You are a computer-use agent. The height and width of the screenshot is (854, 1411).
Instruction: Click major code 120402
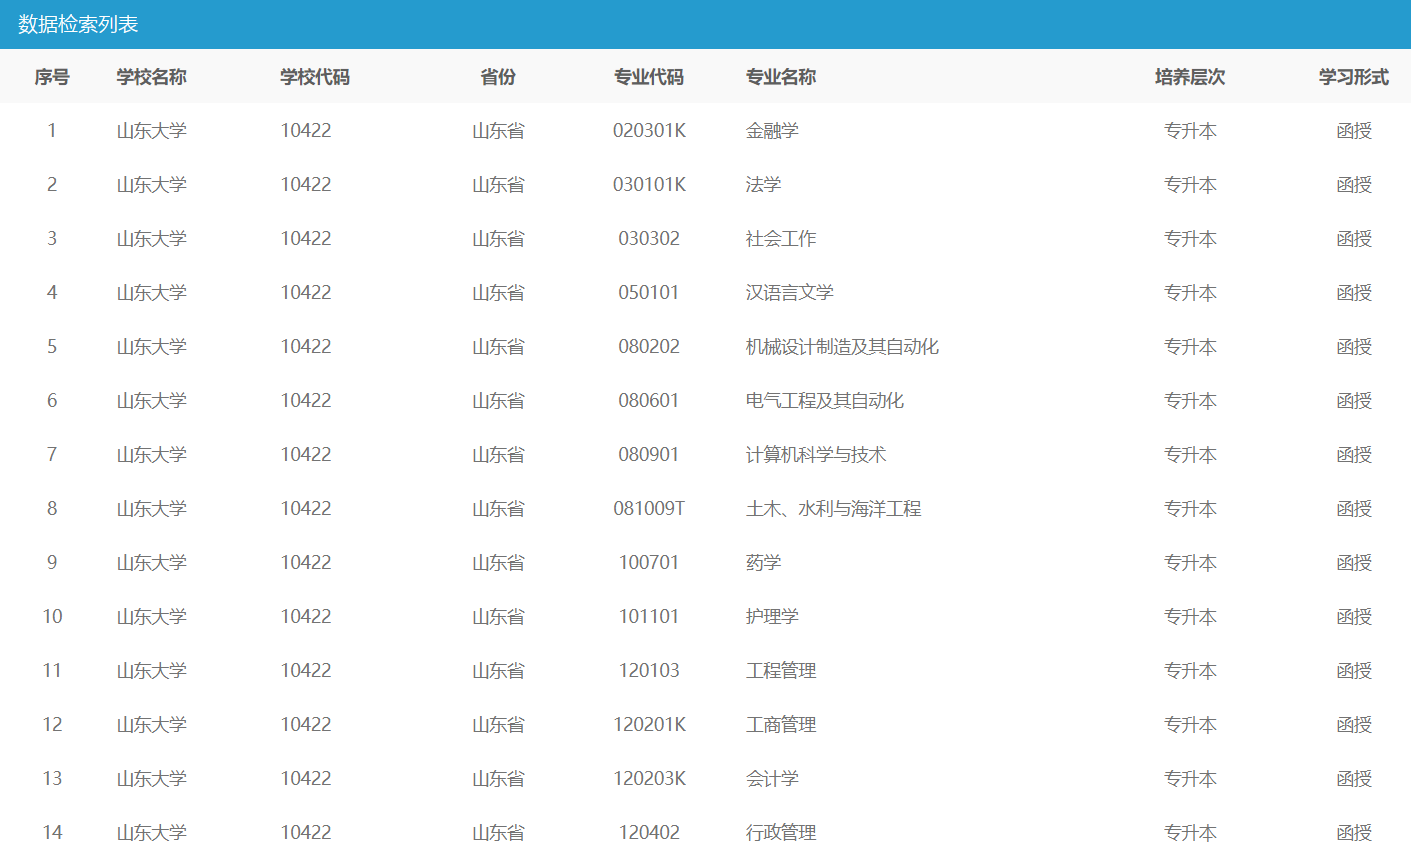649,833
